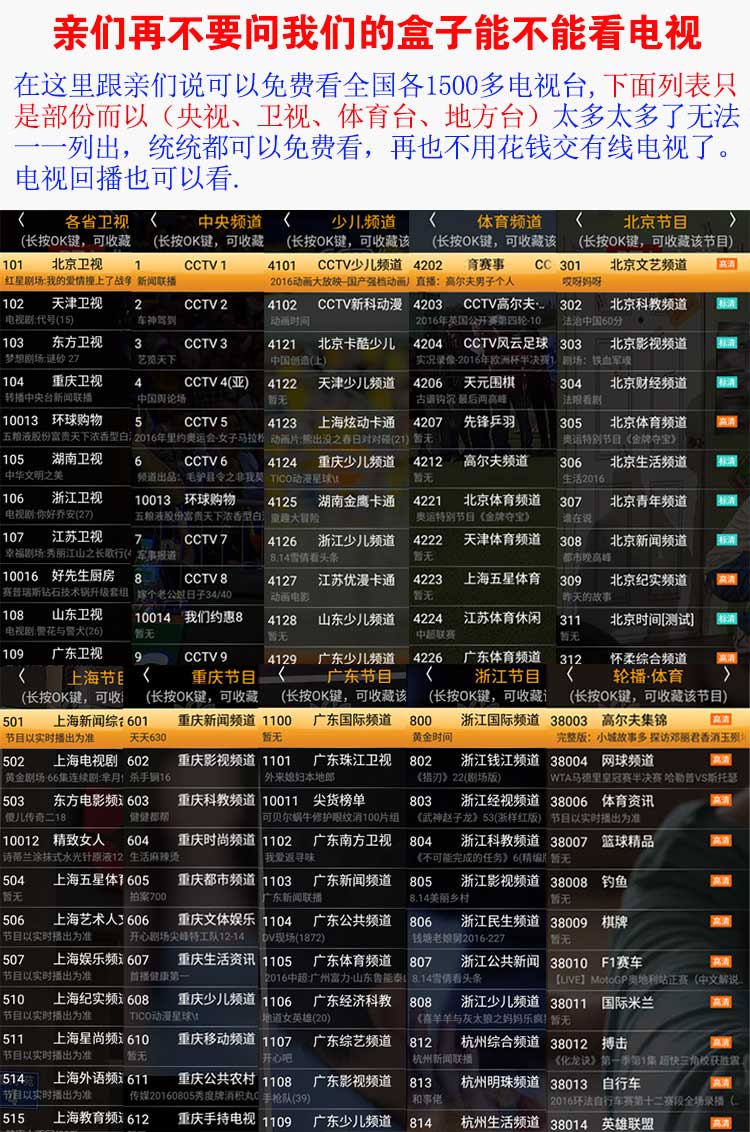
Task: Select channel 10016 好先生厨房
Action: point(66,583)
